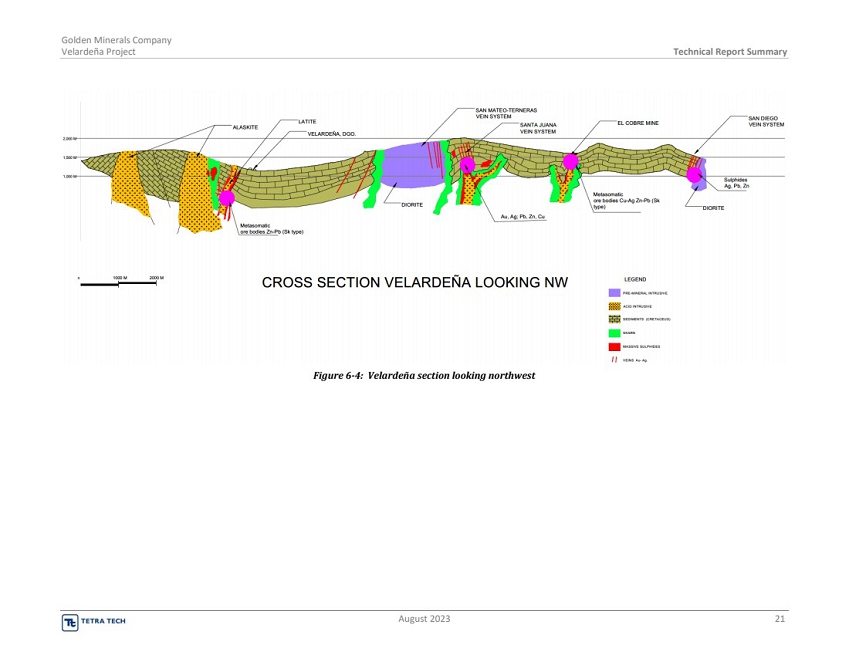Click the "Velardeña Project" header line
The image size is (849, 655).
pyautogui.click(x=99, y=52)
